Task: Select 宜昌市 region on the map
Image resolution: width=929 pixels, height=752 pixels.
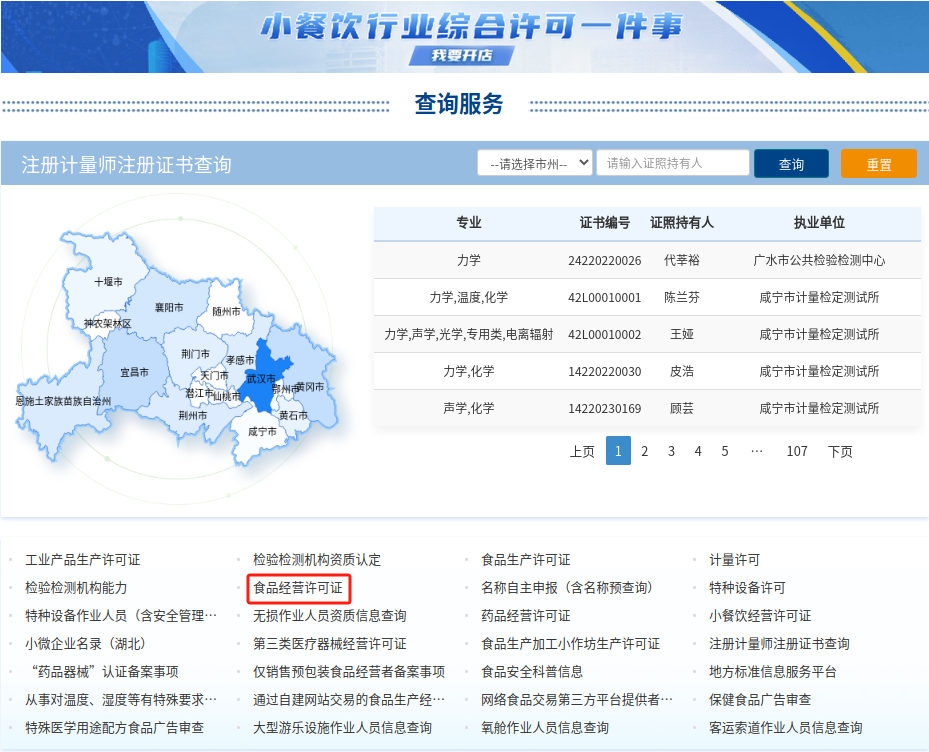Action: click(x=134, y=372)
